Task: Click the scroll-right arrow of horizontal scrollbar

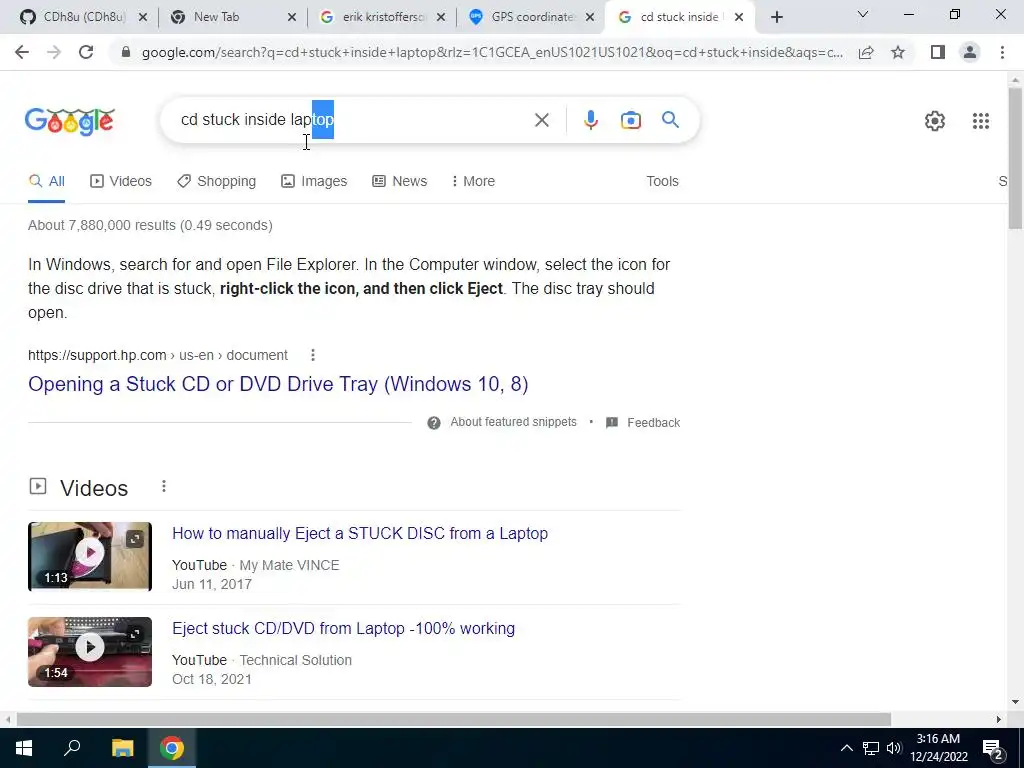Action: [x=999, y=719]
